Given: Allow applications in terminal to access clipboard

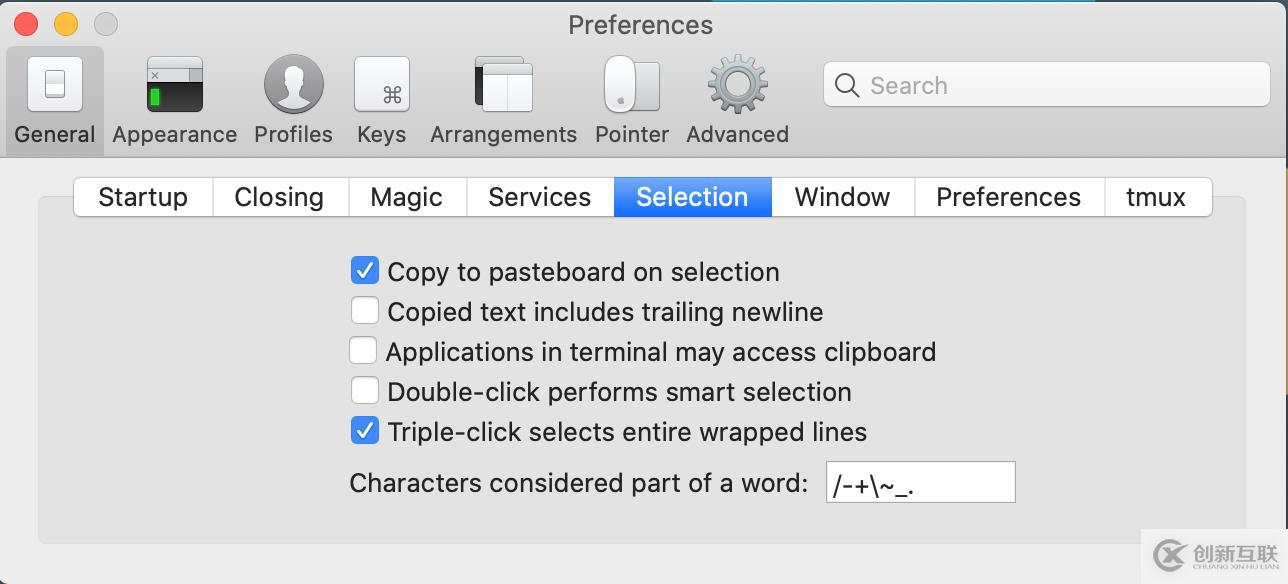Looking at the screenshot, I should pyautogui.click(x=365, y=350).
